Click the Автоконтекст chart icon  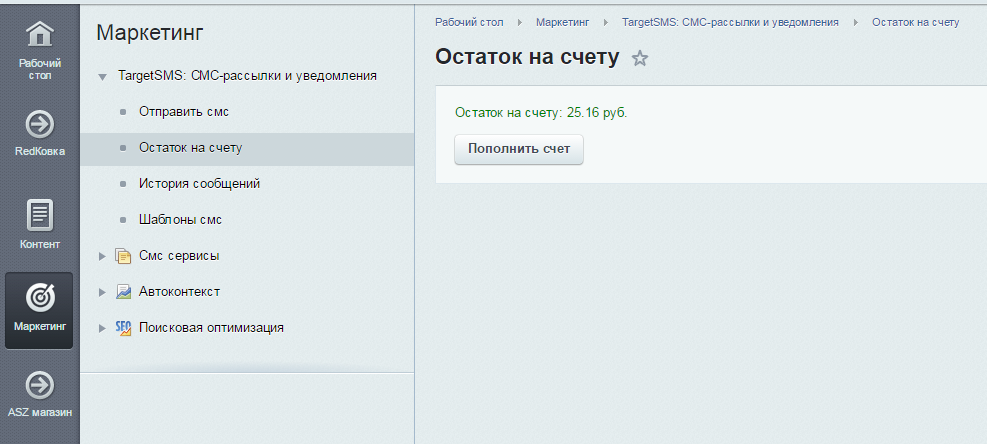(x=124, y=292)
